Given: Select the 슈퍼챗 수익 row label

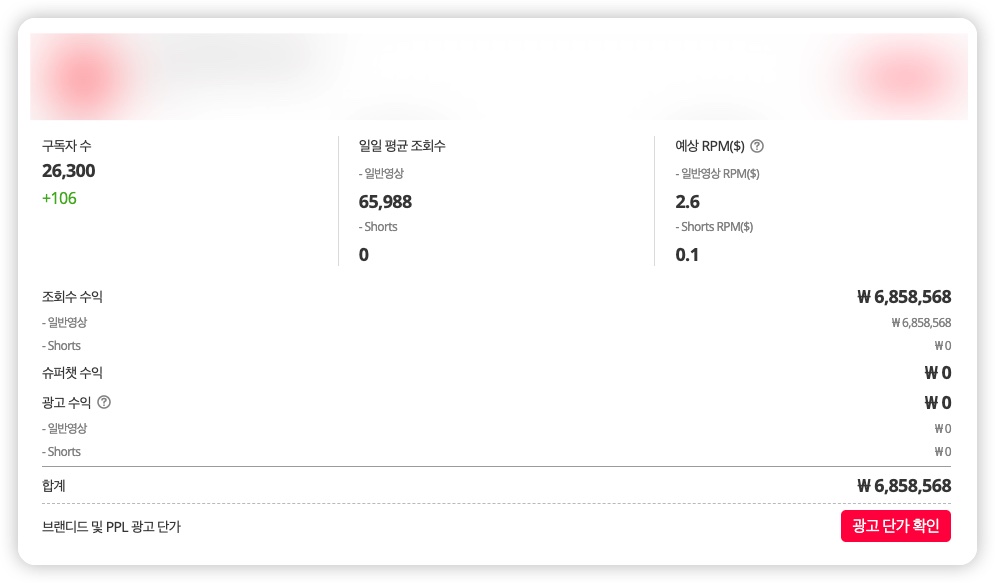Looking at the screenshot, I should [72, 373].
